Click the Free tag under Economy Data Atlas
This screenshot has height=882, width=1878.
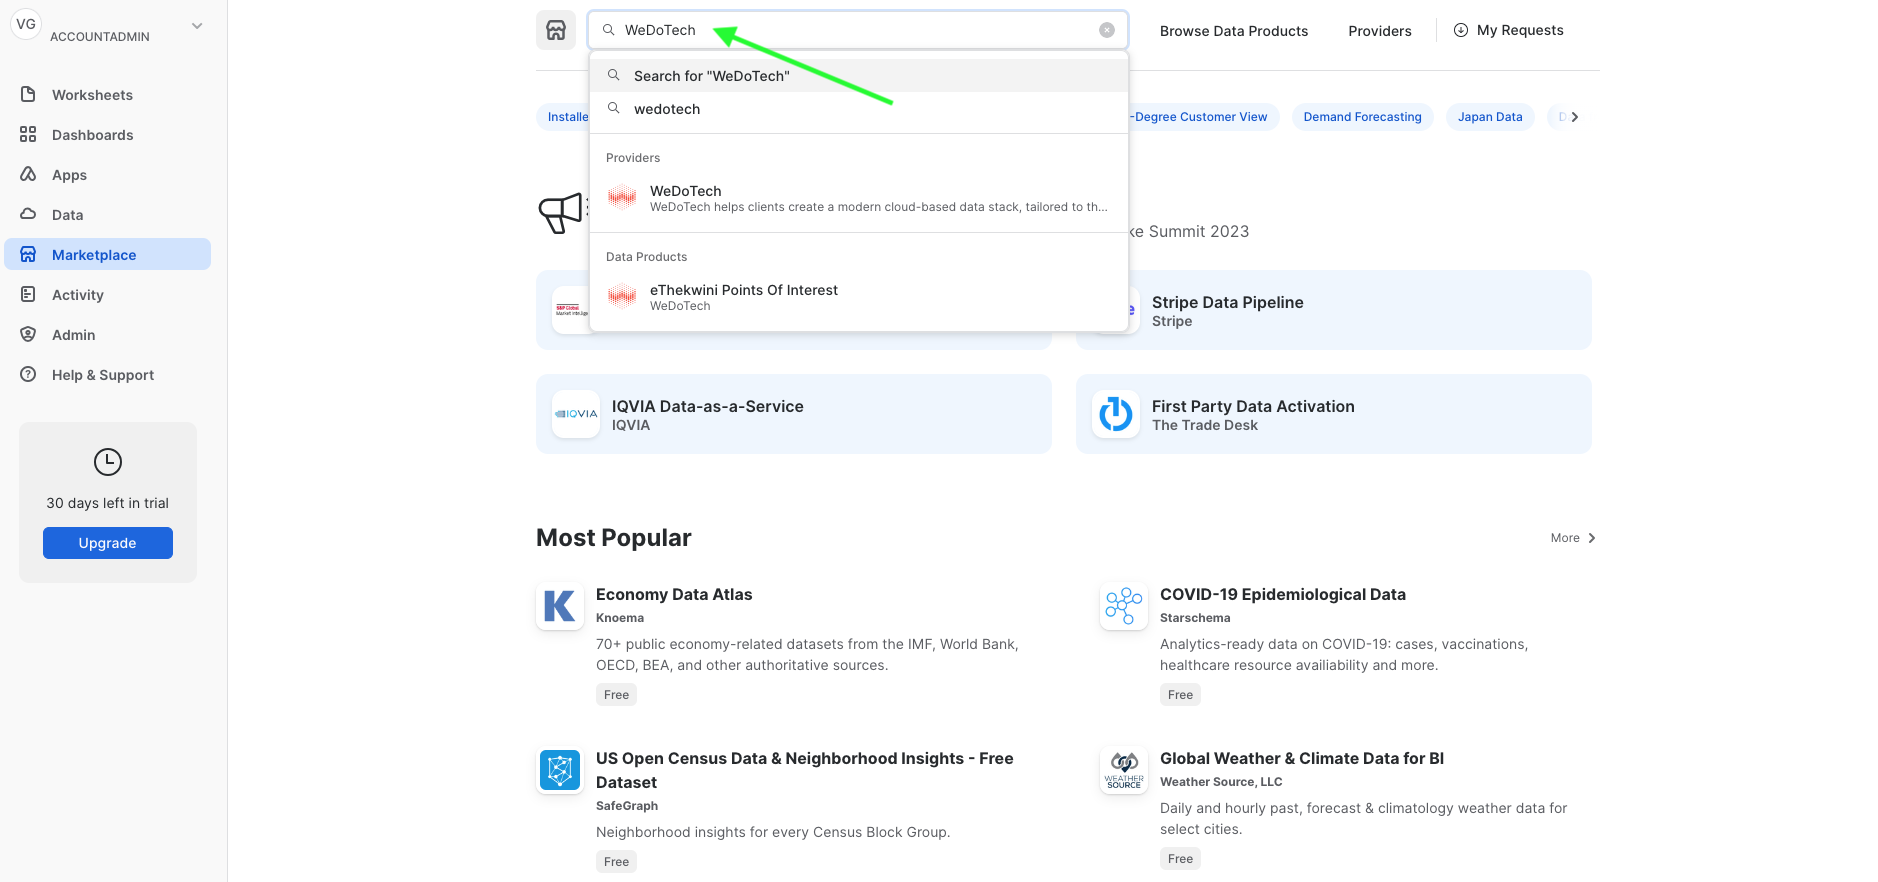pos(616,695)
